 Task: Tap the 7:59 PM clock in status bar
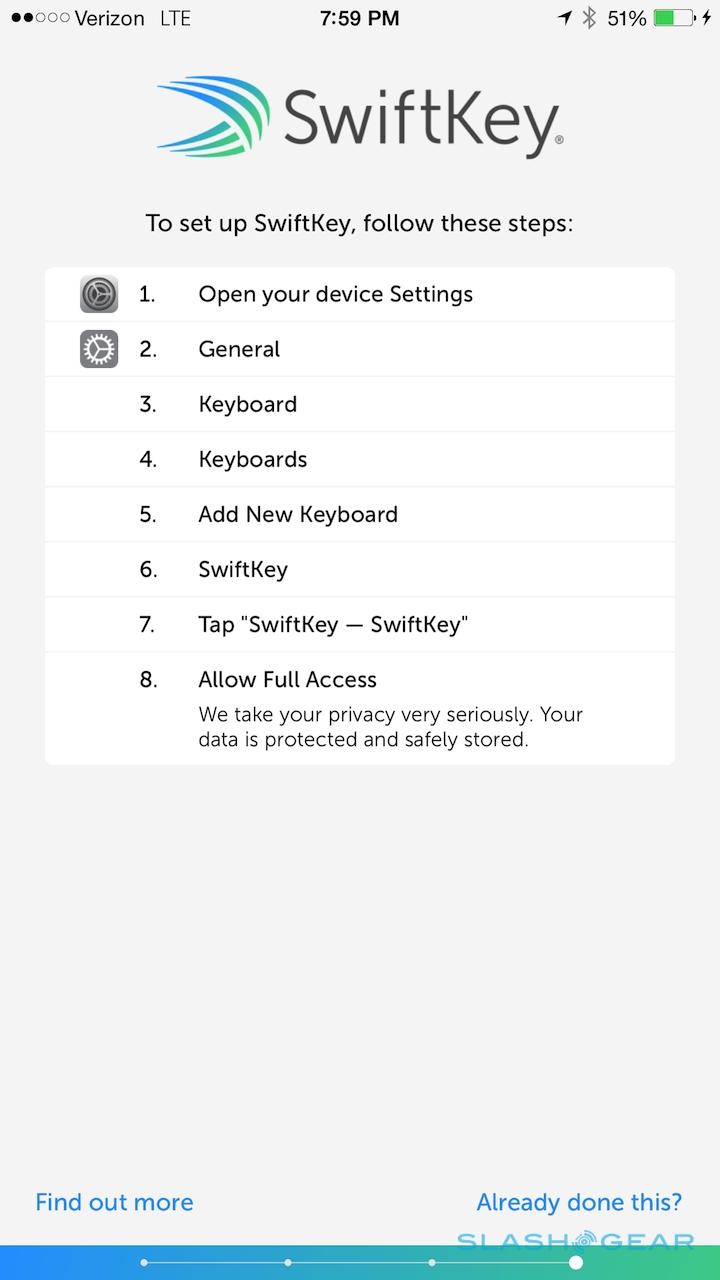tap(360, 18)
